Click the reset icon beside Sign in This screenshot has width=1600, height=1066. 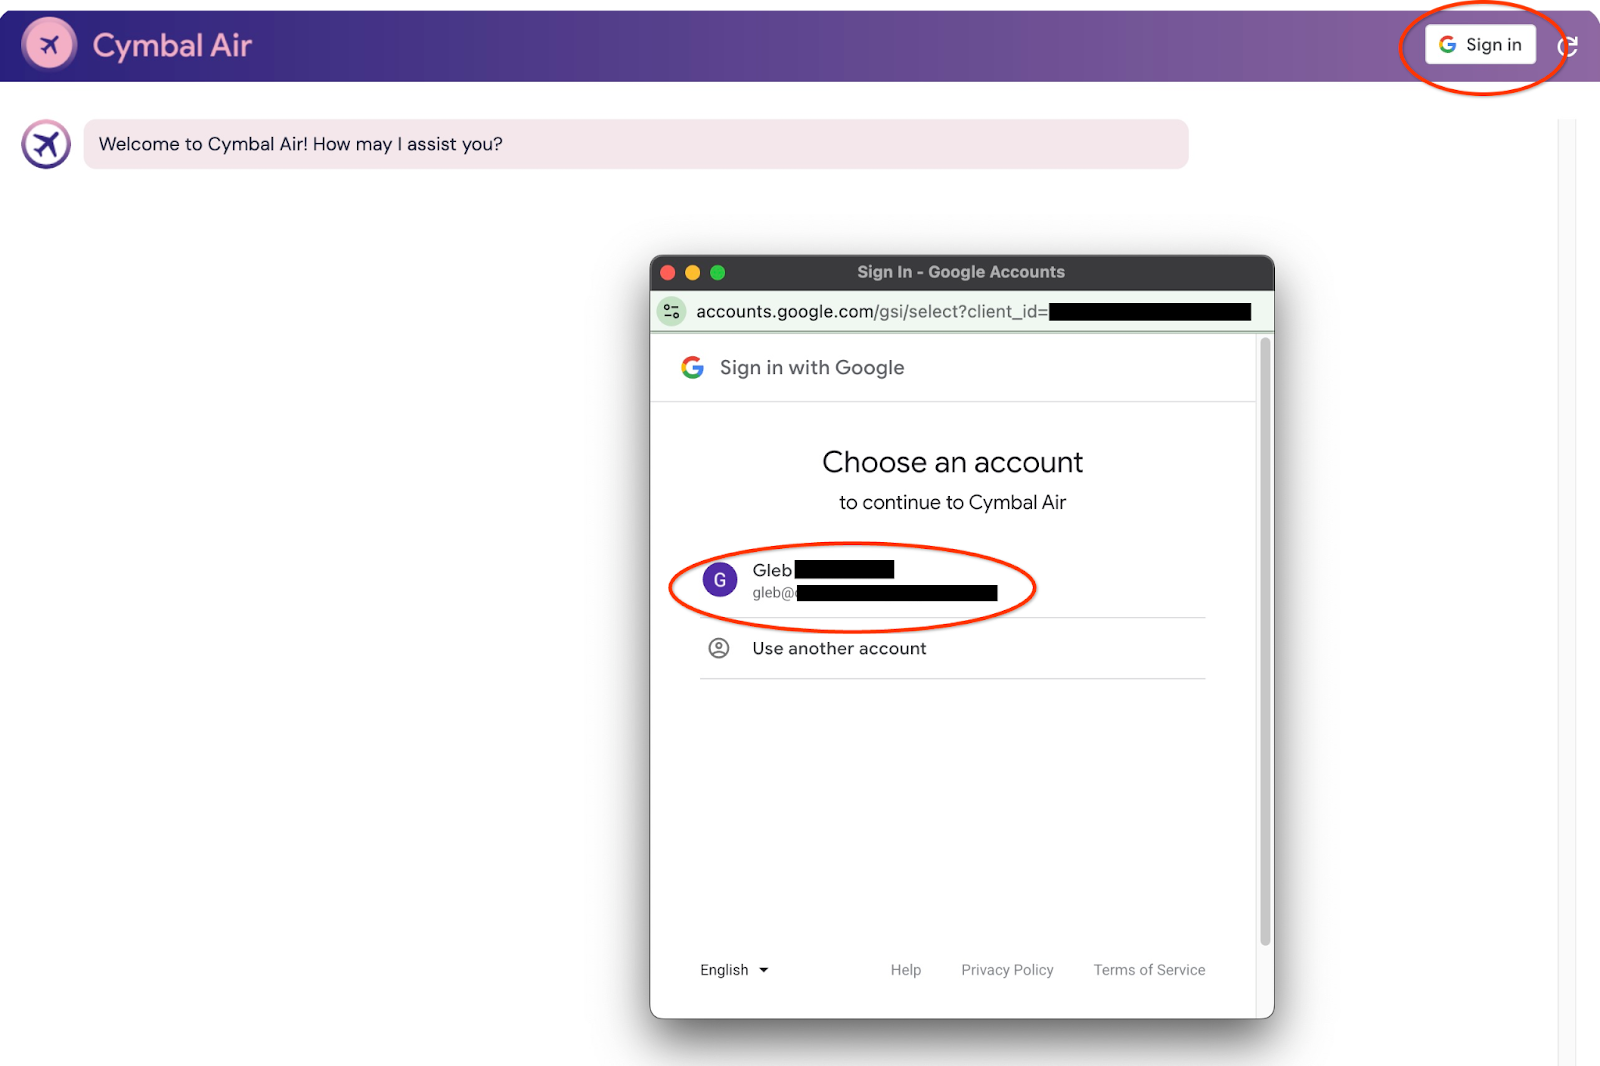(x=1567, y=46)
